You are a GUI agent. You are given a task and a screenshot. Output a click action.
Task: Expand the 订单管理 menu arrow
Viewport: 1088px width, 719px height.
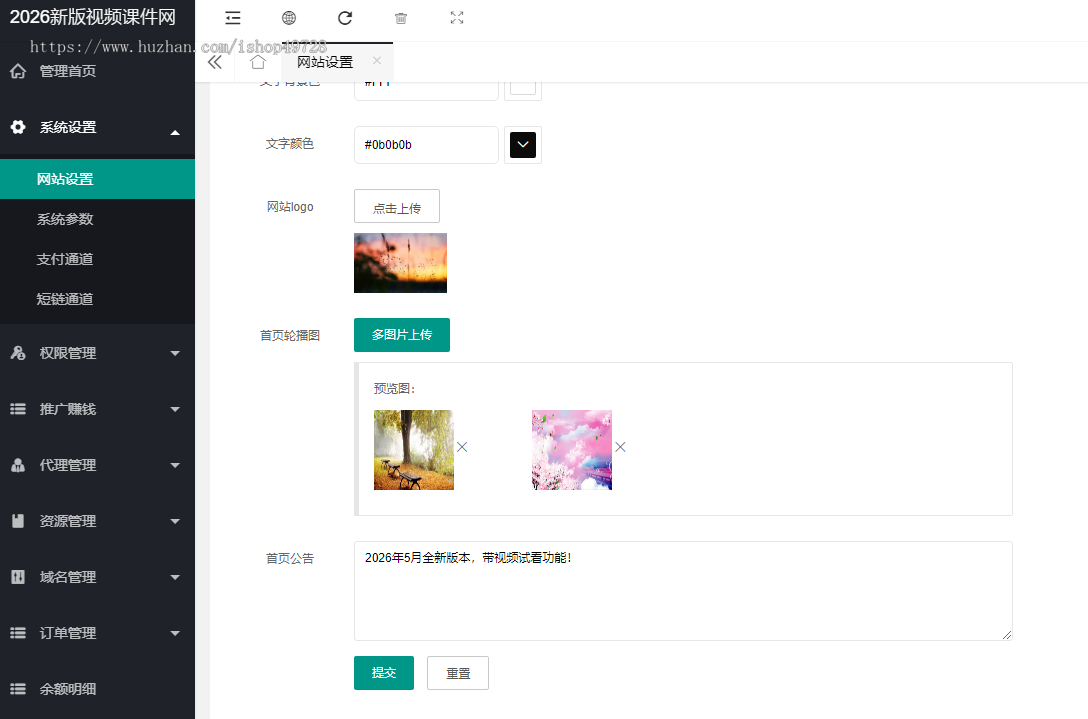pyautogui.click(x=175, y=633)
